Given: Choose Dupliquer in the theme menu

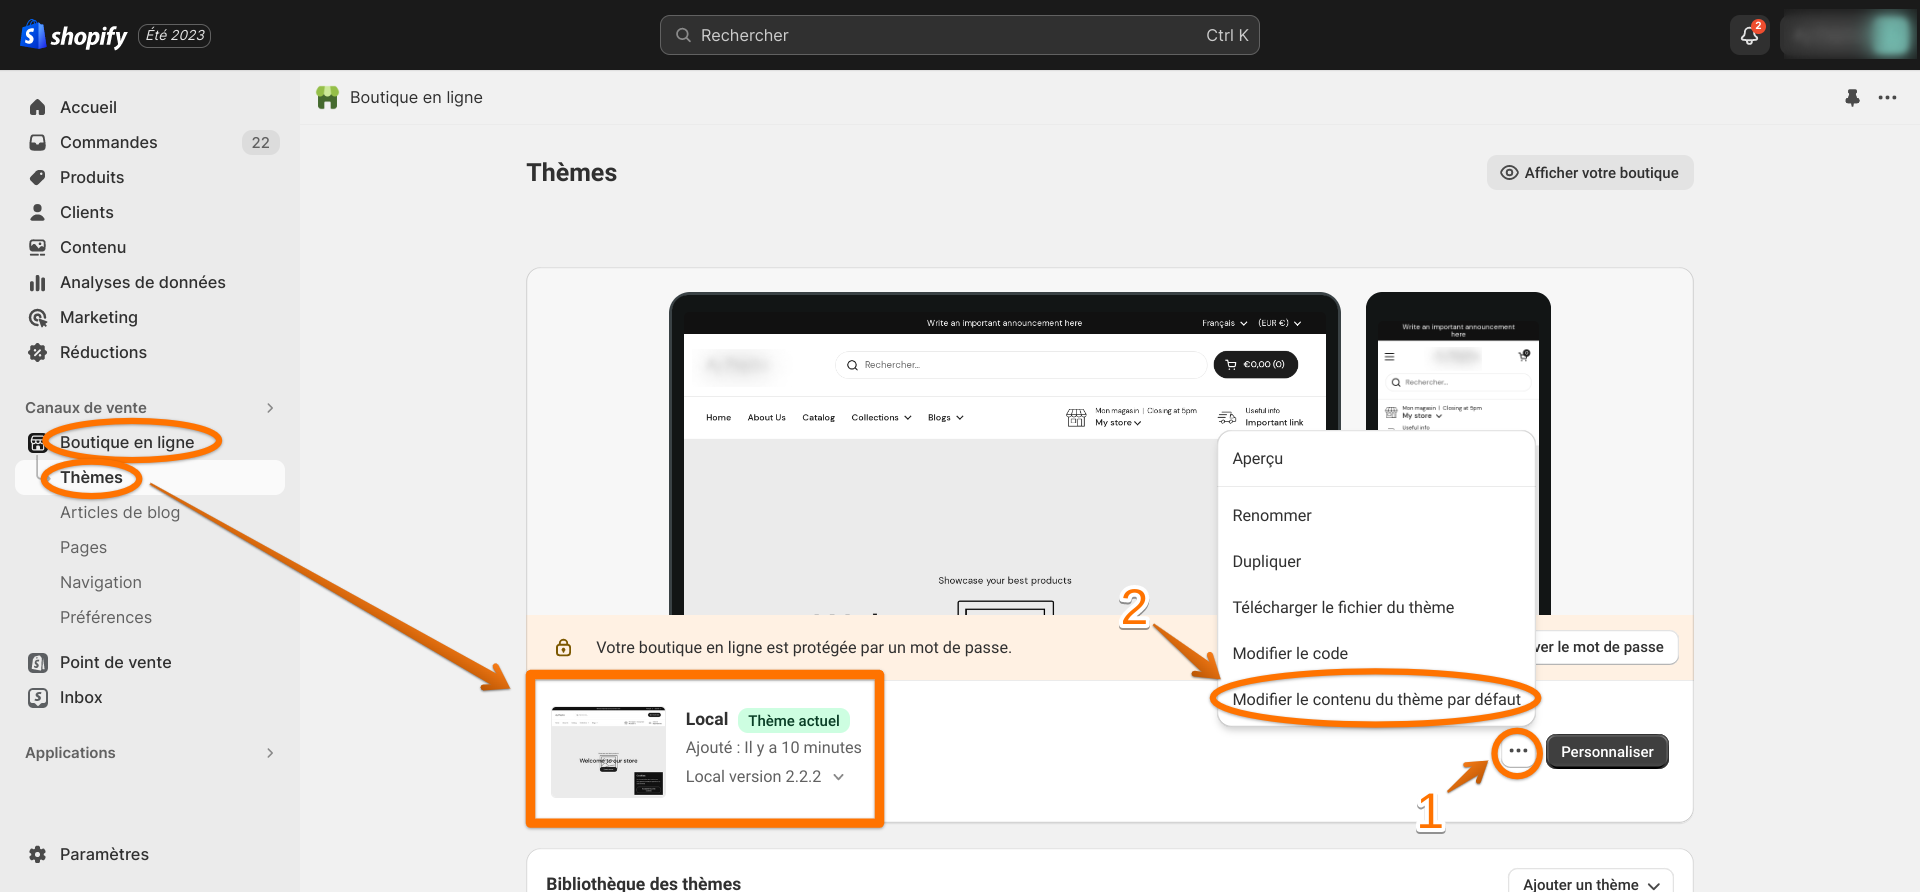Looking at the screenshot, I should pos(1376,561).
